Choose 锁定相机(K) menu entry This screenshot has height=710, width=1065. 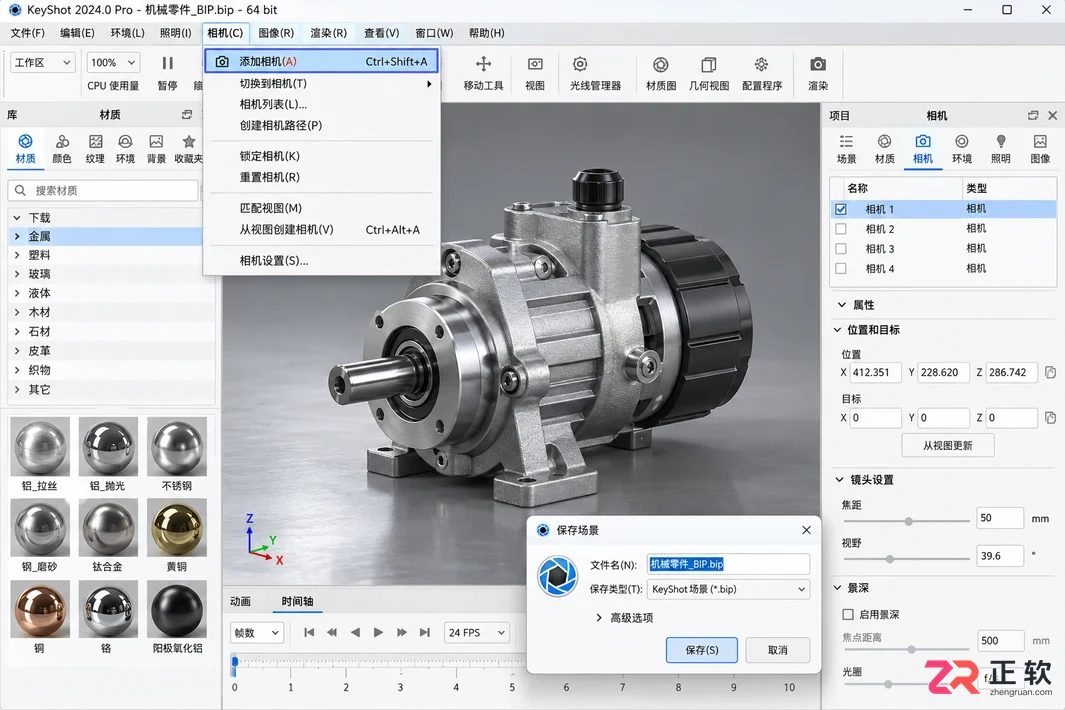(x=321, y=156)
